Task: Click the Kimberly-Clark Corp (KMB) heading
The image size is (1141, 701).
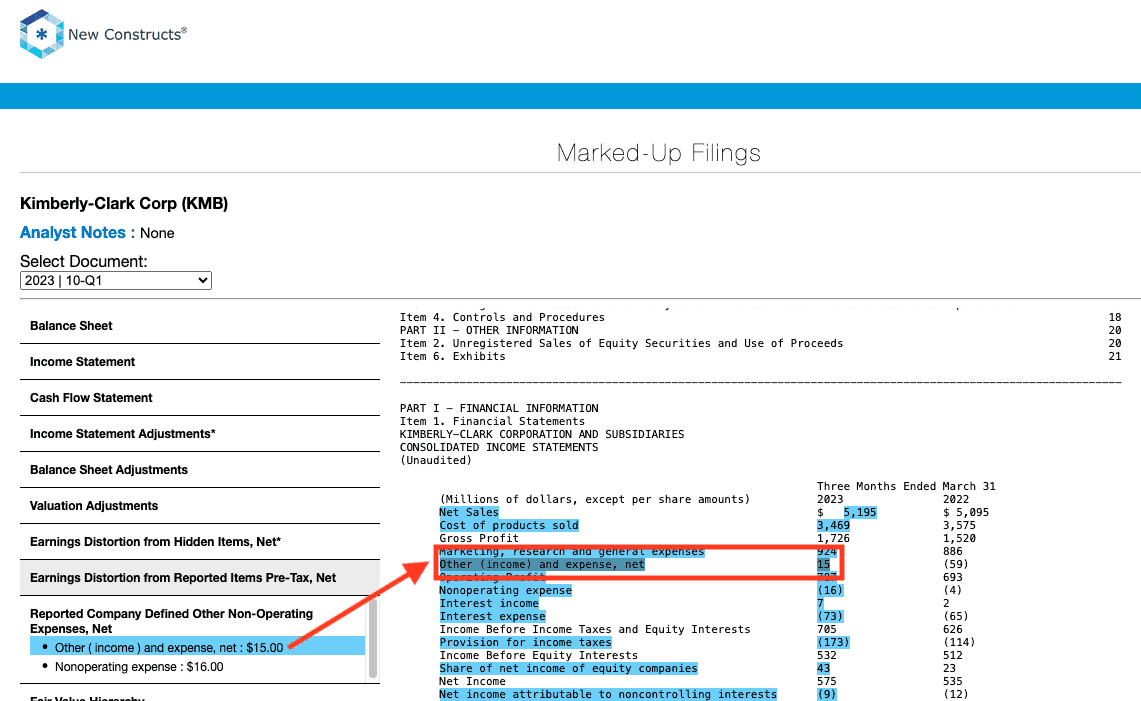Action: [124, 204]
